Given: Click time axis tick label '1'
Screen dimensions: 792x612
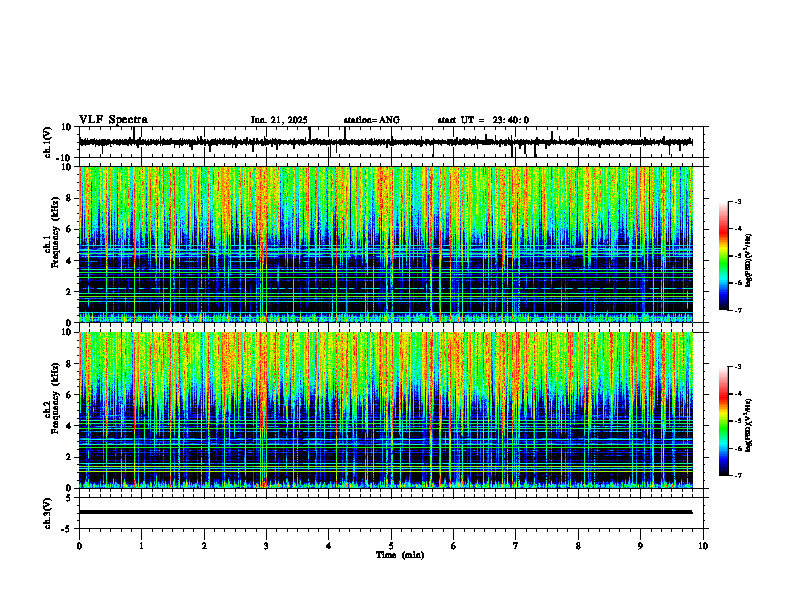Looking at the screenshot, I should coord(141,546).
